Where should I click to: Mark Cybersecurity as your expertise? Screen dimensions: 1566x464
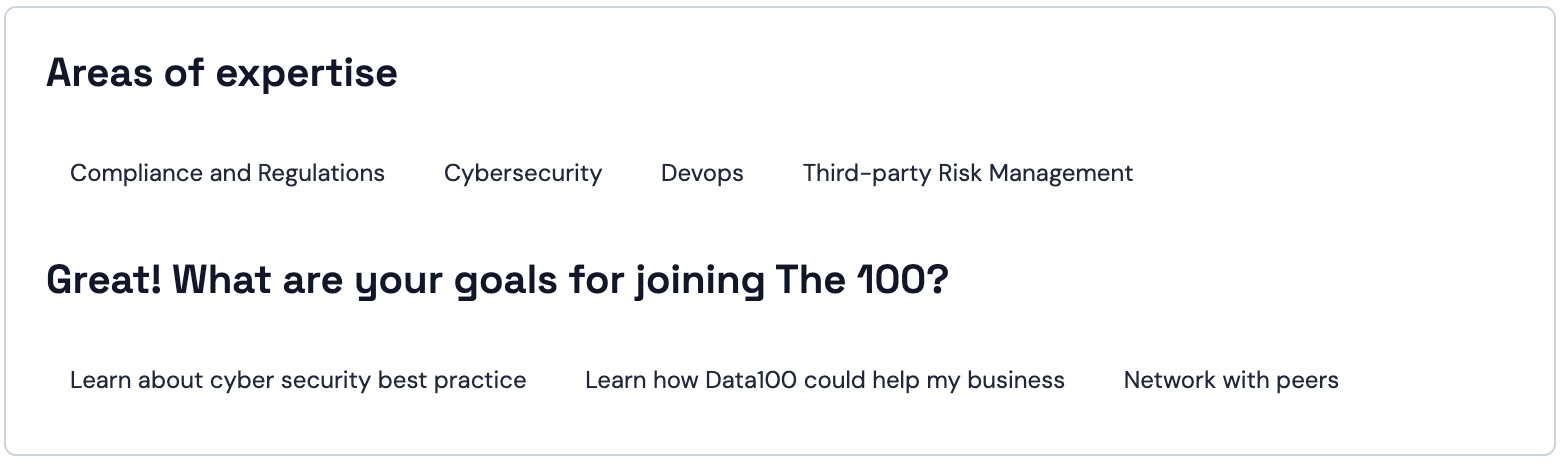pos(523,173)
